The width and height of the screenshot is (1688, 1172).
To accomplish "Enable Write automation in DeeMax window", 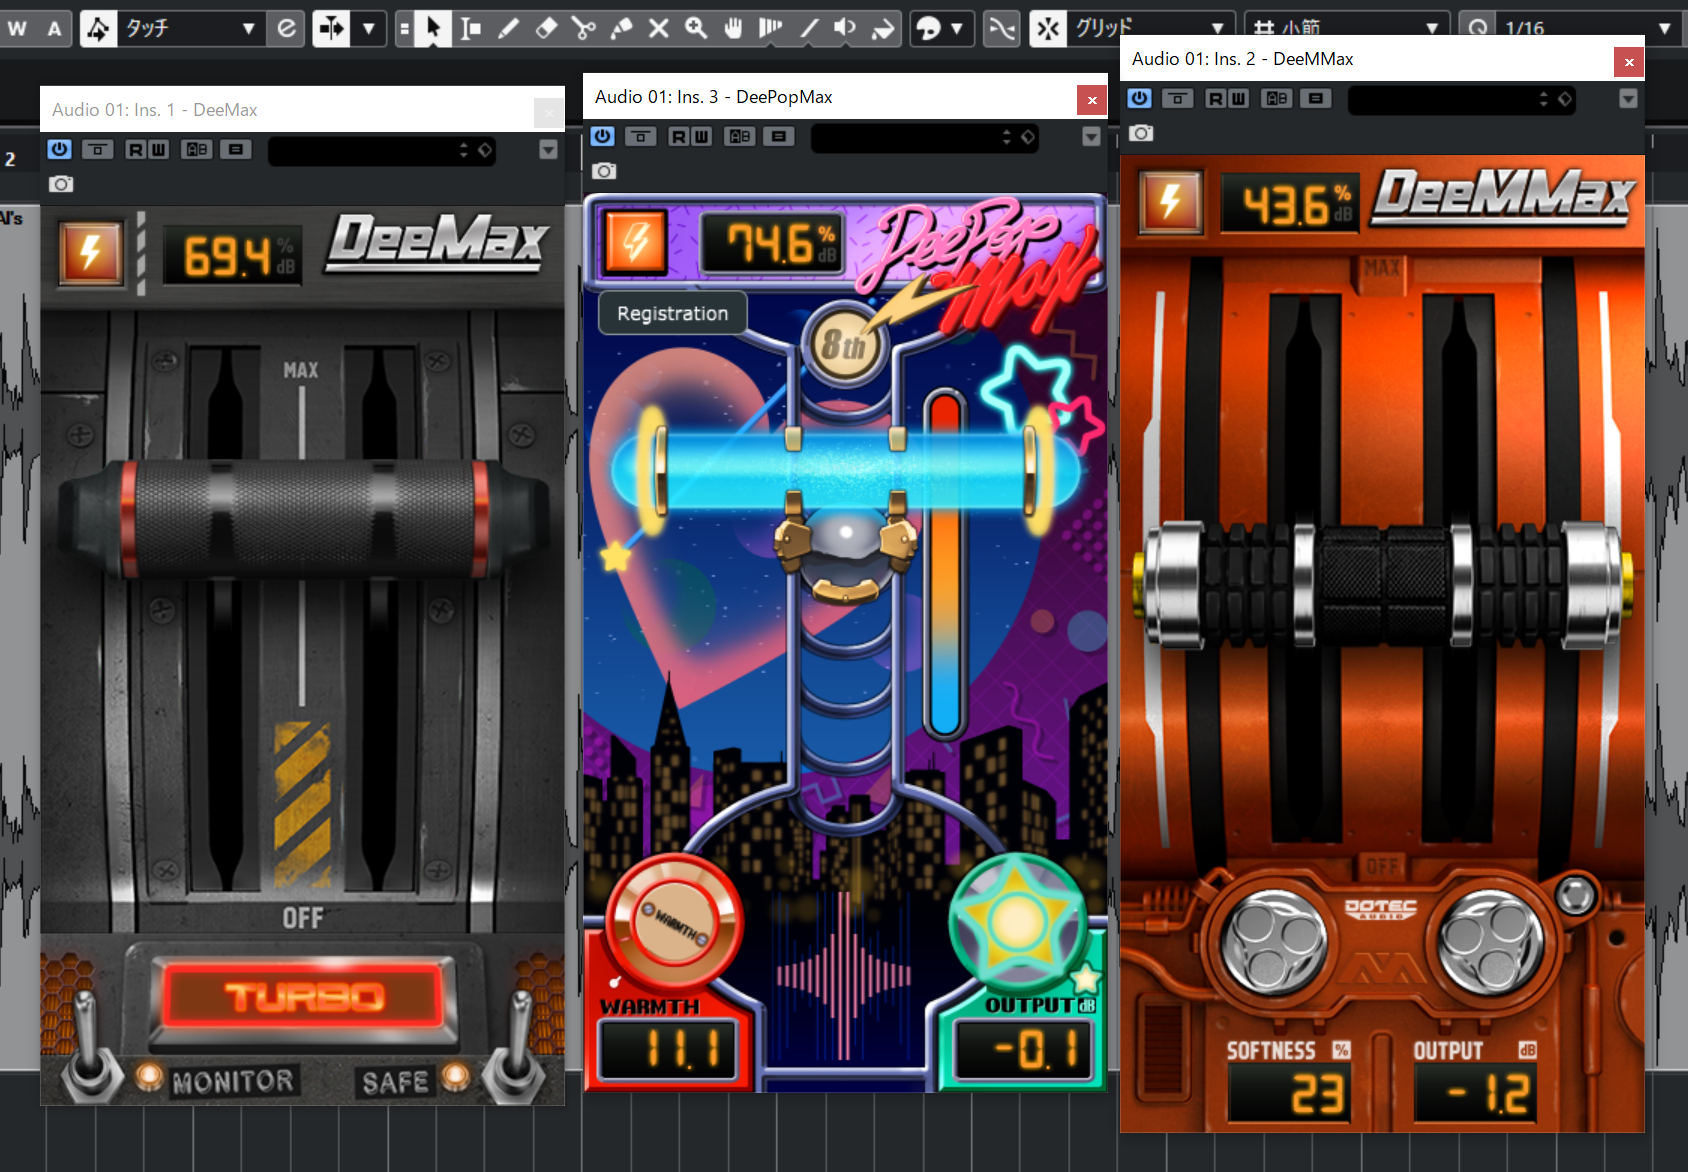I will click(158, 150).
